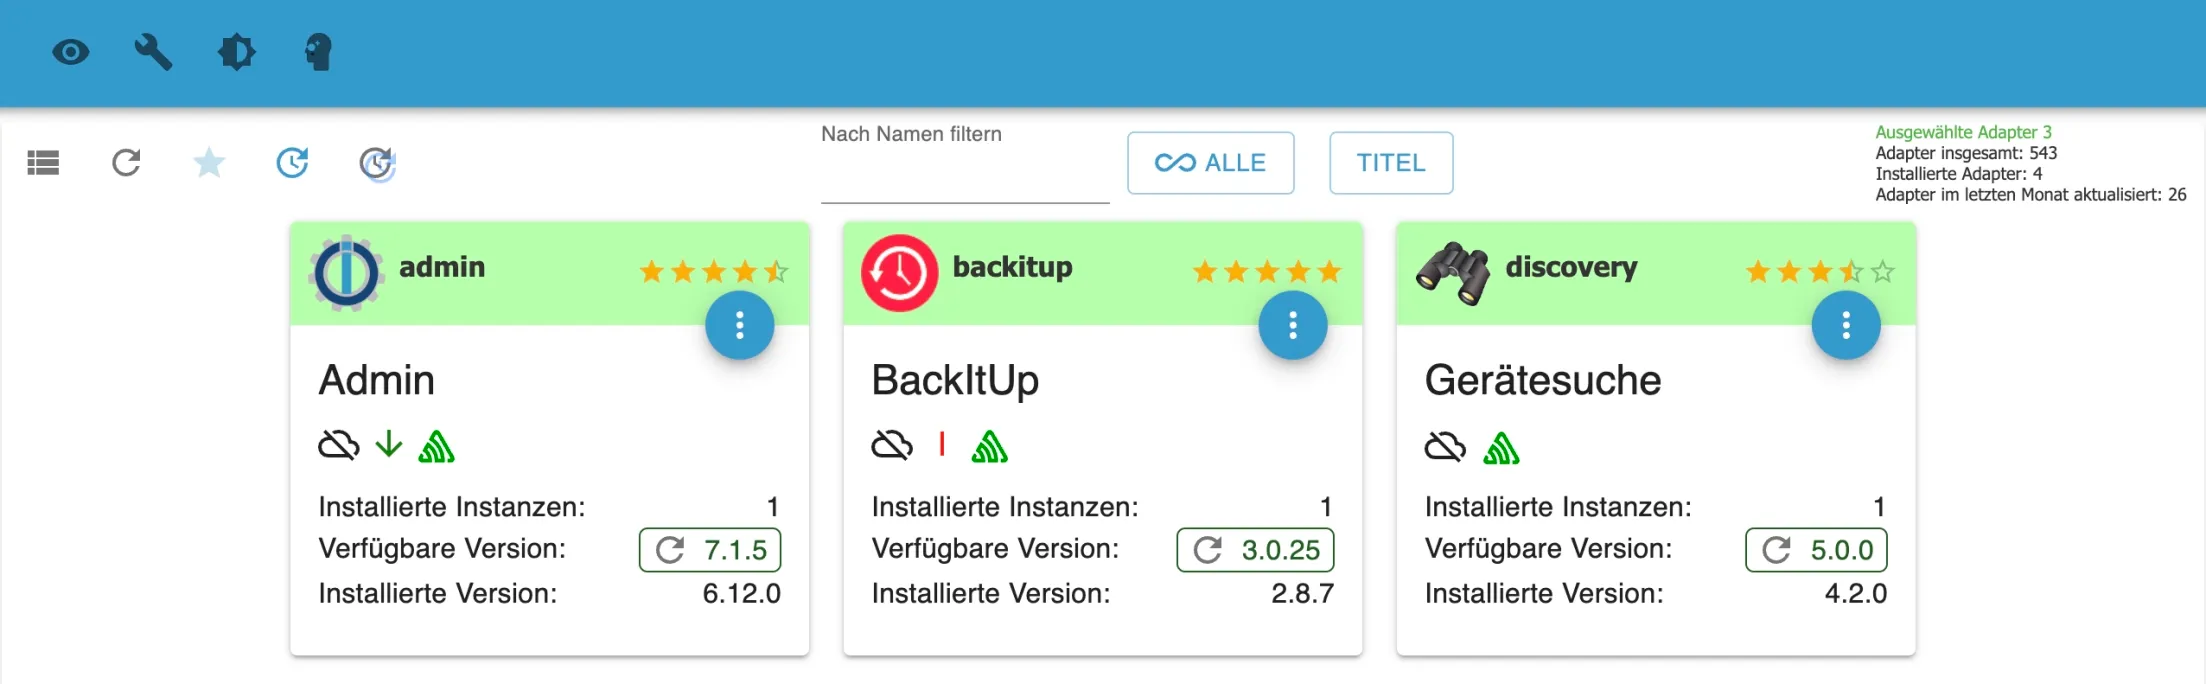Image resolution: width=2206 pixels, height=684 pixels.
Task: Toggle expert mode head icon
Action: tap(318, 52)
